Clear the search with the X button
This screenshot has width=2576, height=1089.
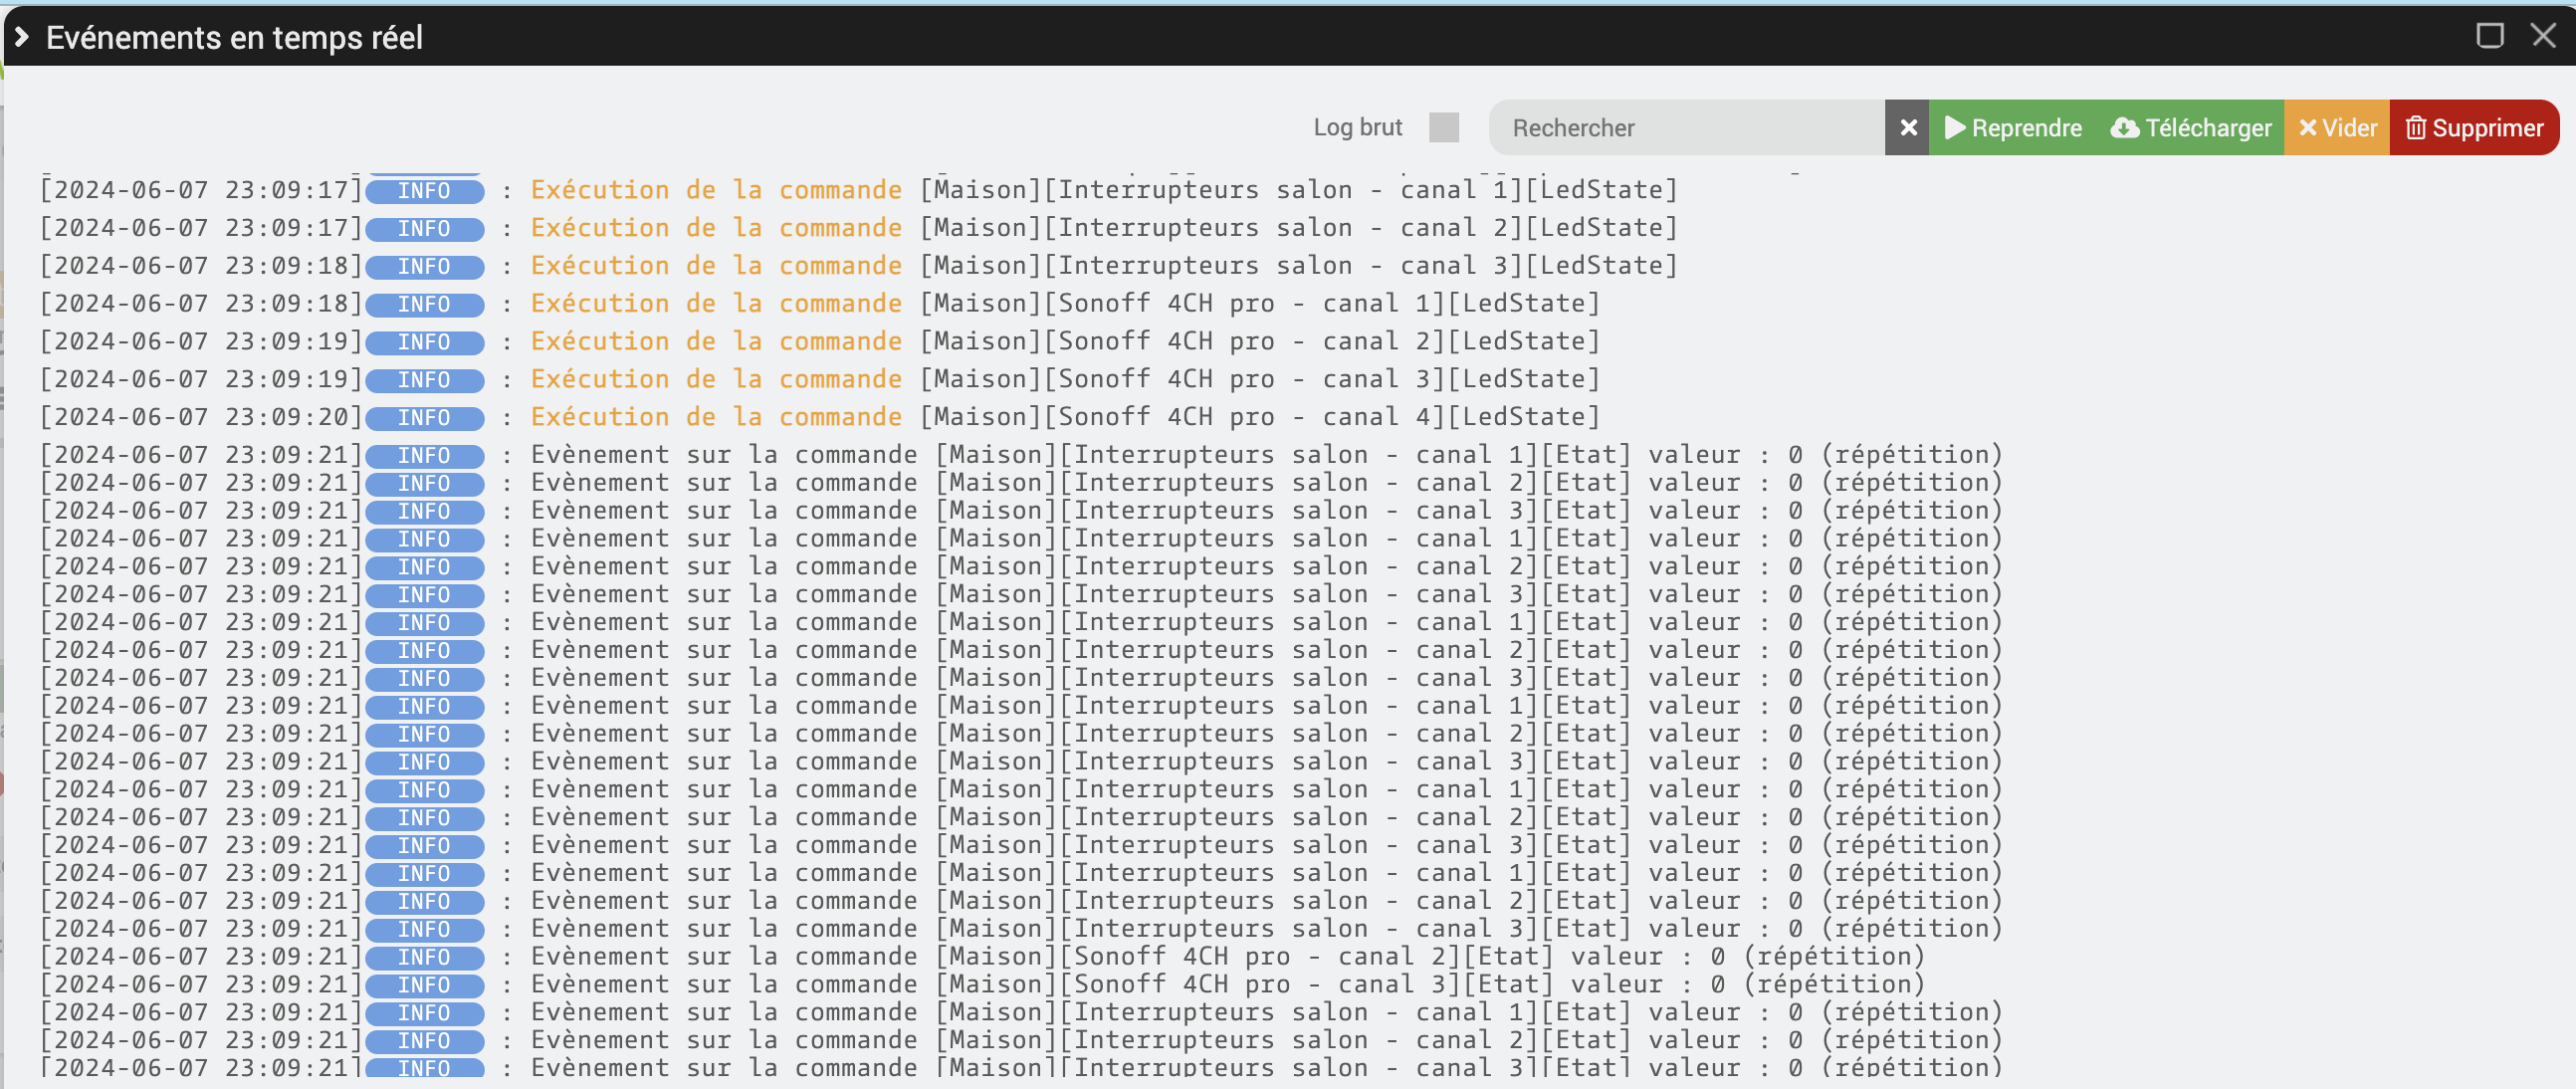click(x=1907, y=128)
